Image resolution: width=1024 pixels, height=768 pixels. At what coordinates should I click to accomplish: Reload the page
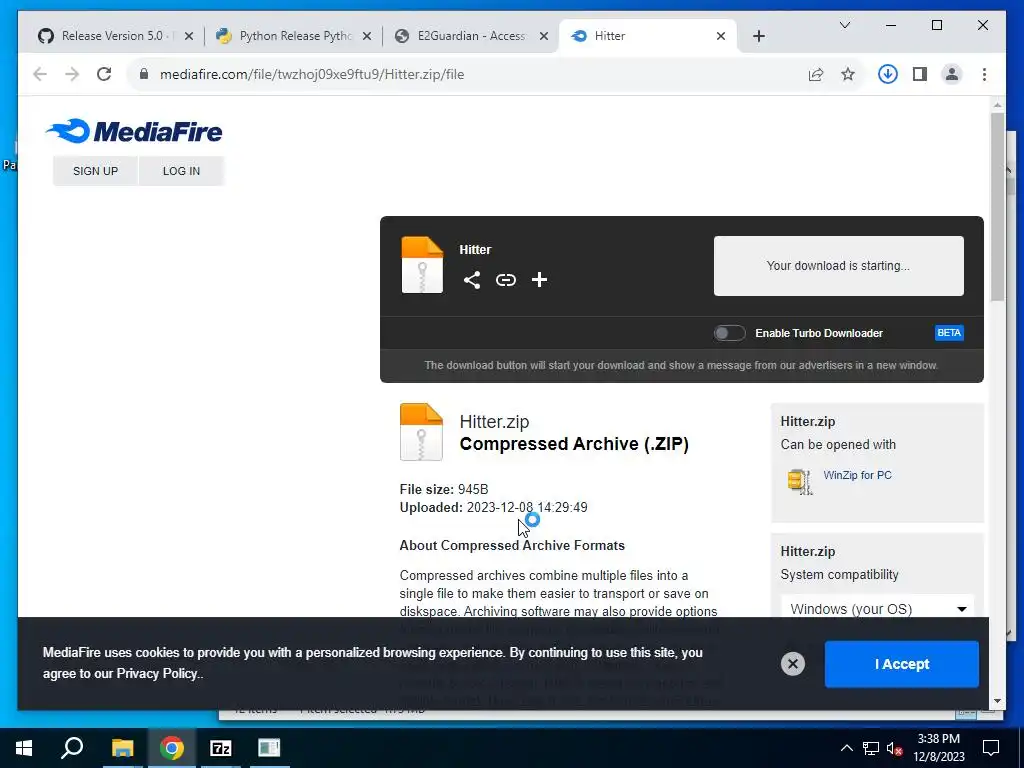click(104, 74)
